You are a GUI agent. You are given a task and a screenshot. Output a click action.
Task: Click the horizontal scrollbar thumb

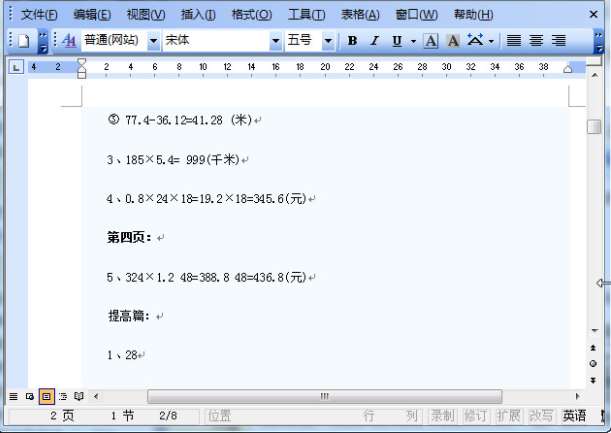click(325, 396)
